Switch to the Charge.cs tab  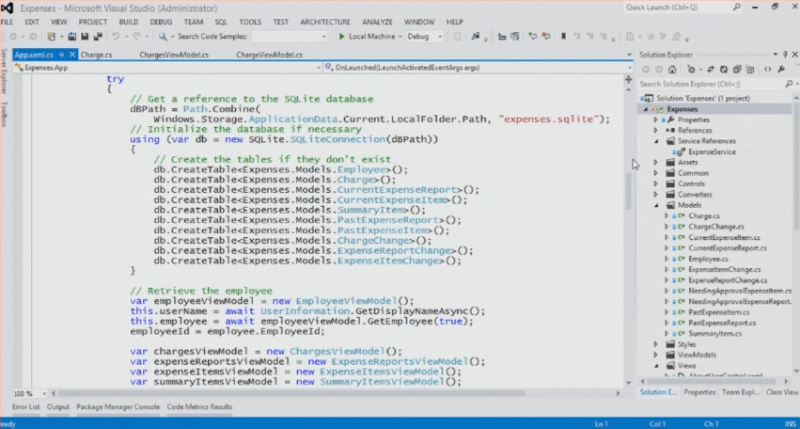coord(96,55)
